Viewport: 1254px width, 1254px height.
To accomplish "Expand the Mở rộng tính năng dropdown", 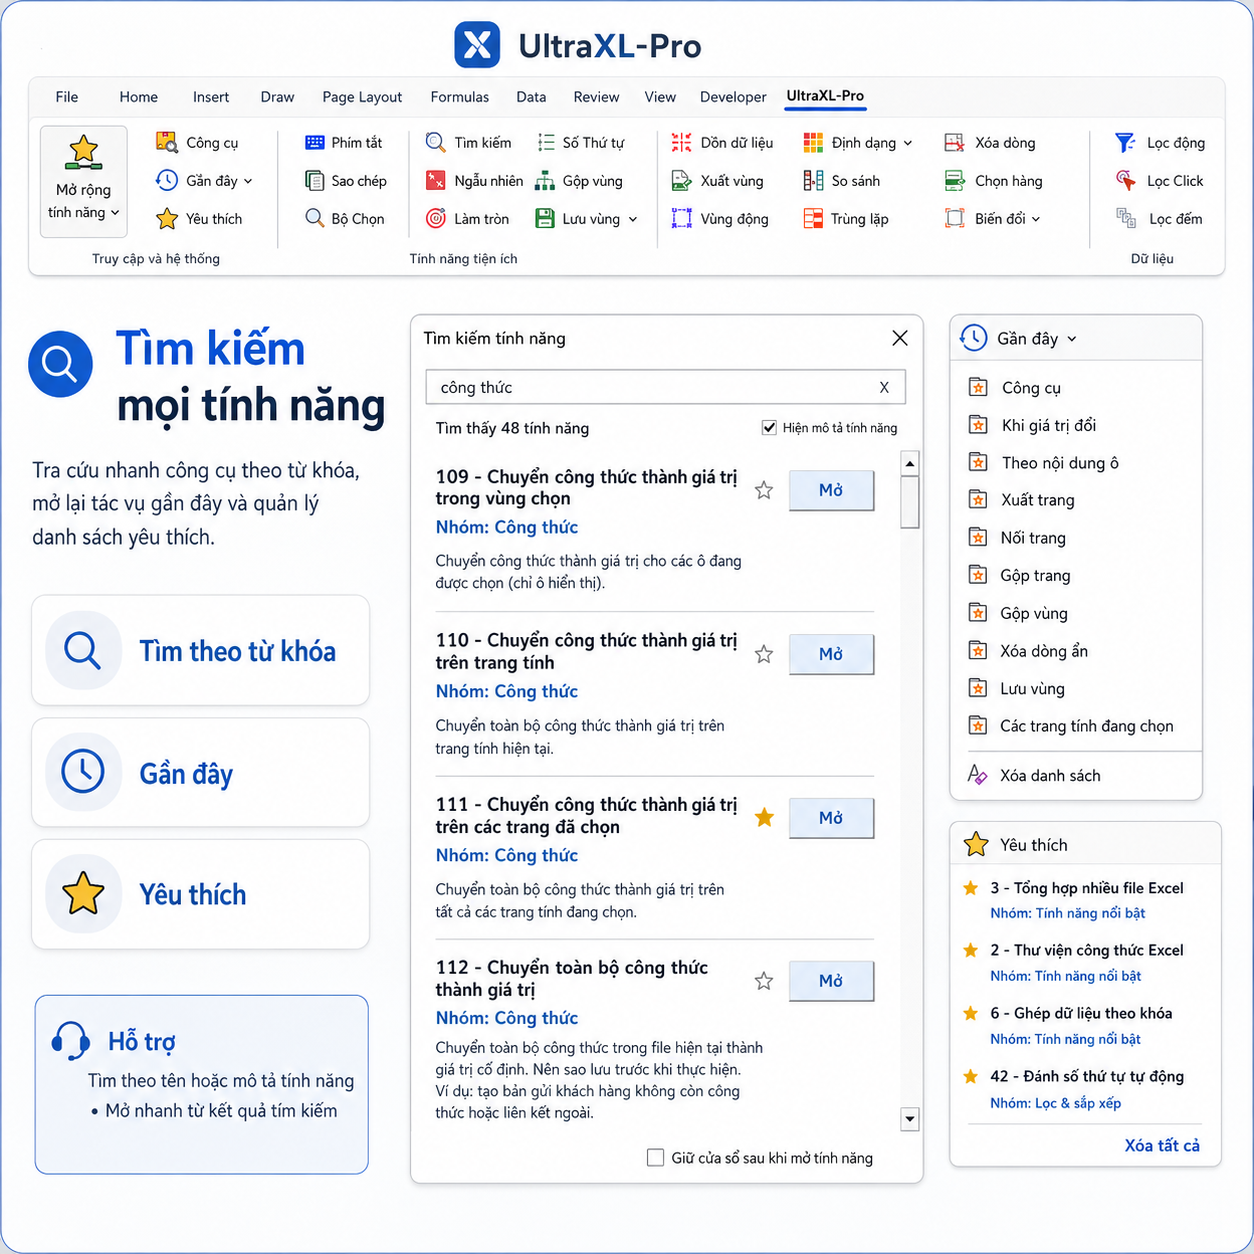I will 83,181.
